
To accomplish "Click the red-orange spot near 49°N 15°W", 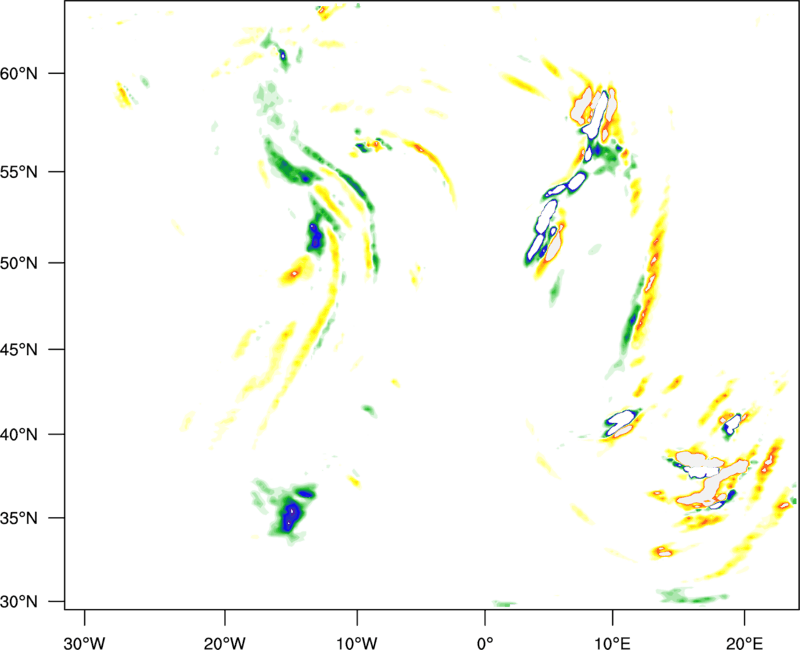I will click(295, 271).
